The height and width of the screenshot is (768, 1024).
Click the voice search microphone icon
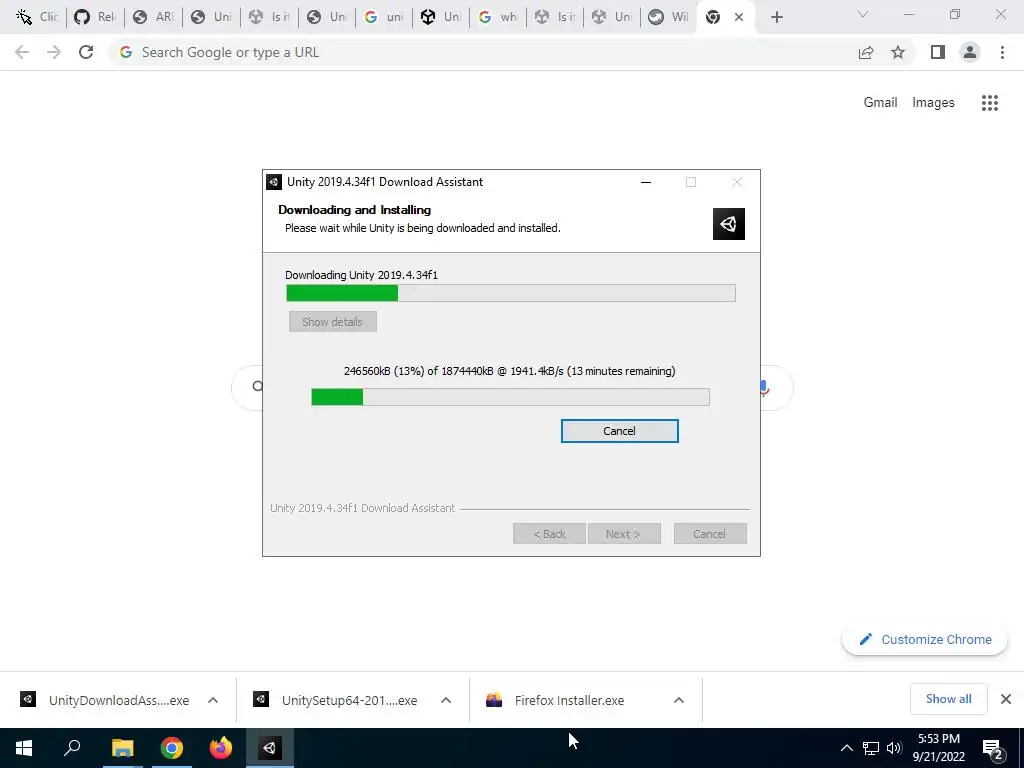(764, 388)
